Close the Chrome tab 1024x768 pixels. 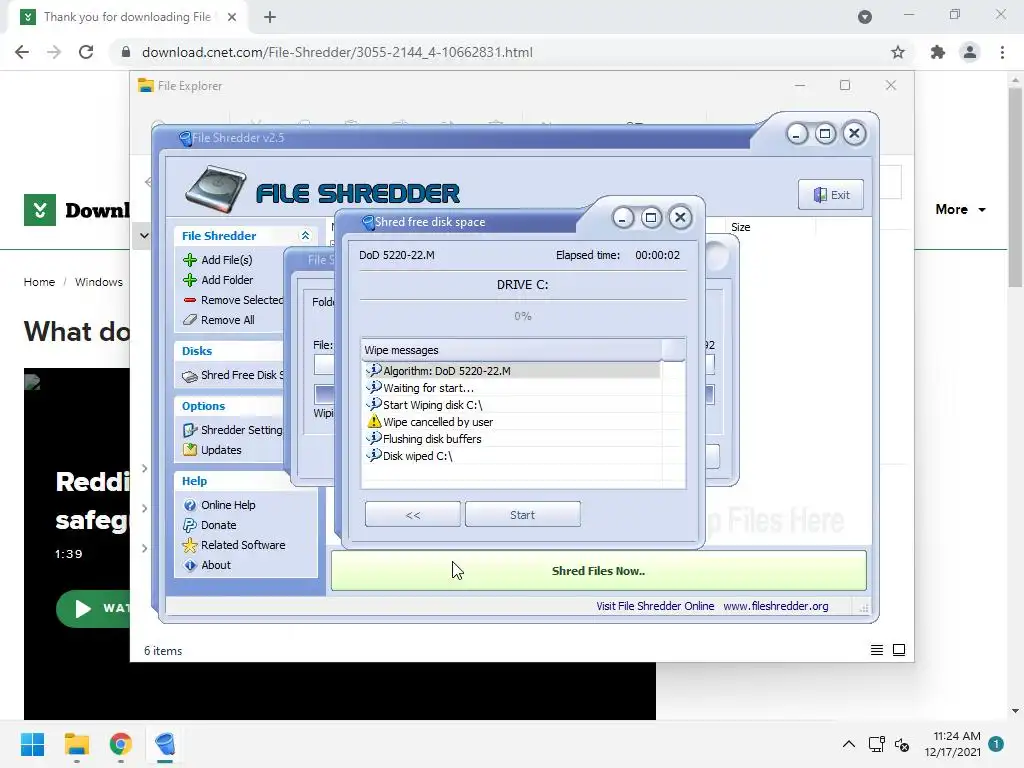click(232, 17)
